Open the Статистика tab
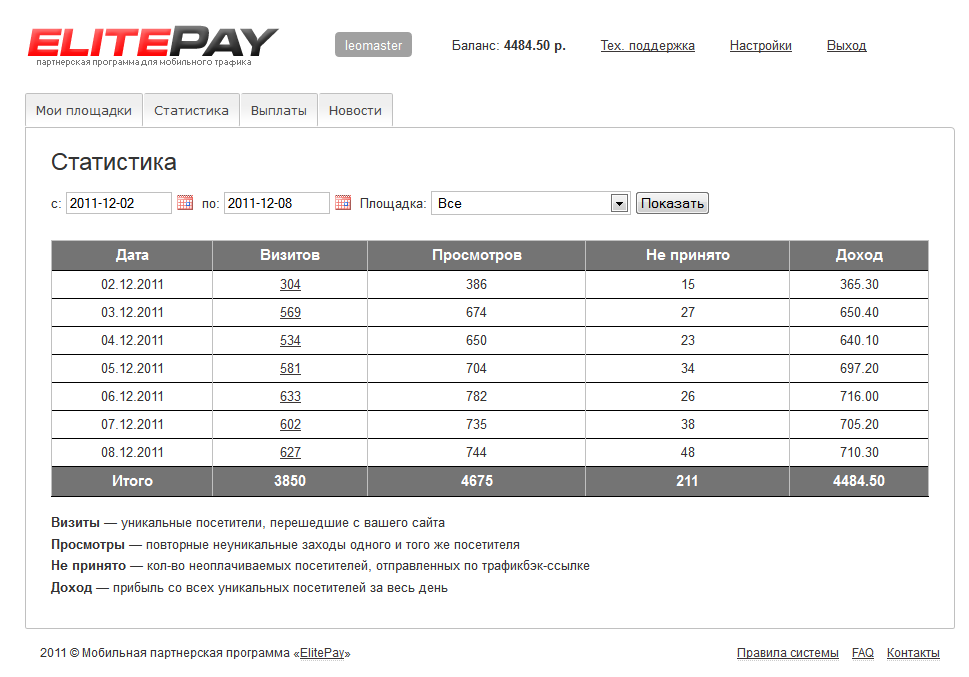The image size is (969, 677). pos(191,111)
